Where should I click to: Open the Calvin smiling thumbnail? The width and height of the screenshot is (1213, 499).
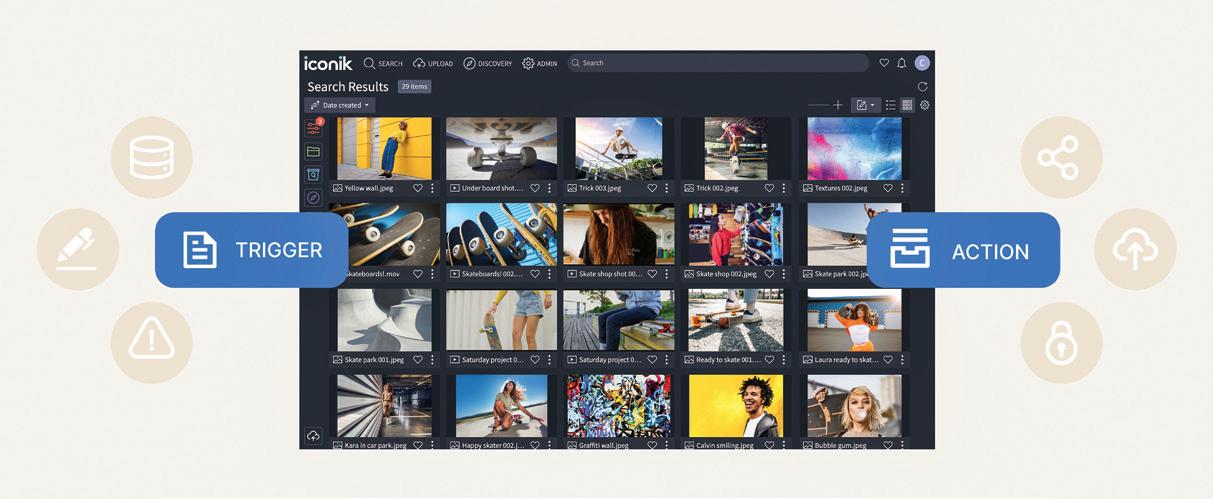coord(736,406)
